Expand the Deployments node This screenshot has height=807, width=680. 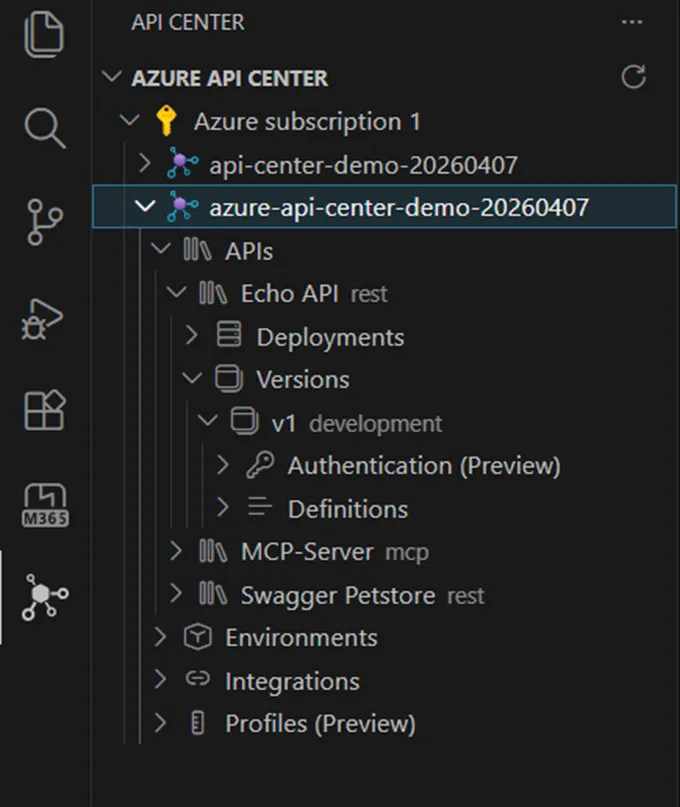coord(192,337)
